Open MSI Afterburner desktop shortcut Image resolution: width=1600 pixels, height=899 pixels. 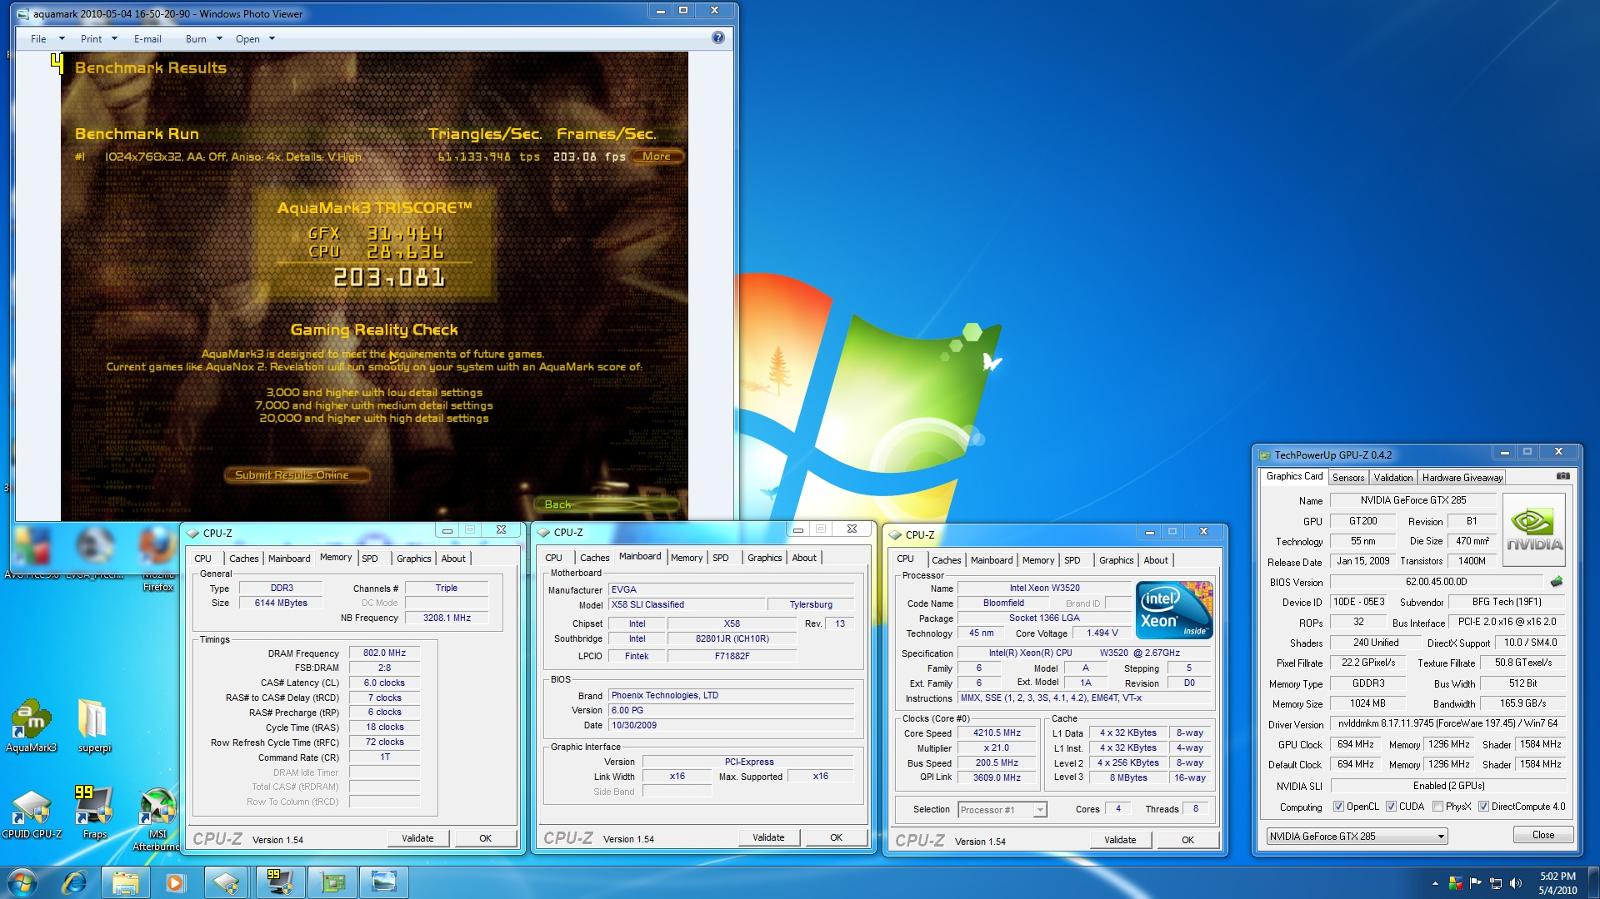pos(157,818)
